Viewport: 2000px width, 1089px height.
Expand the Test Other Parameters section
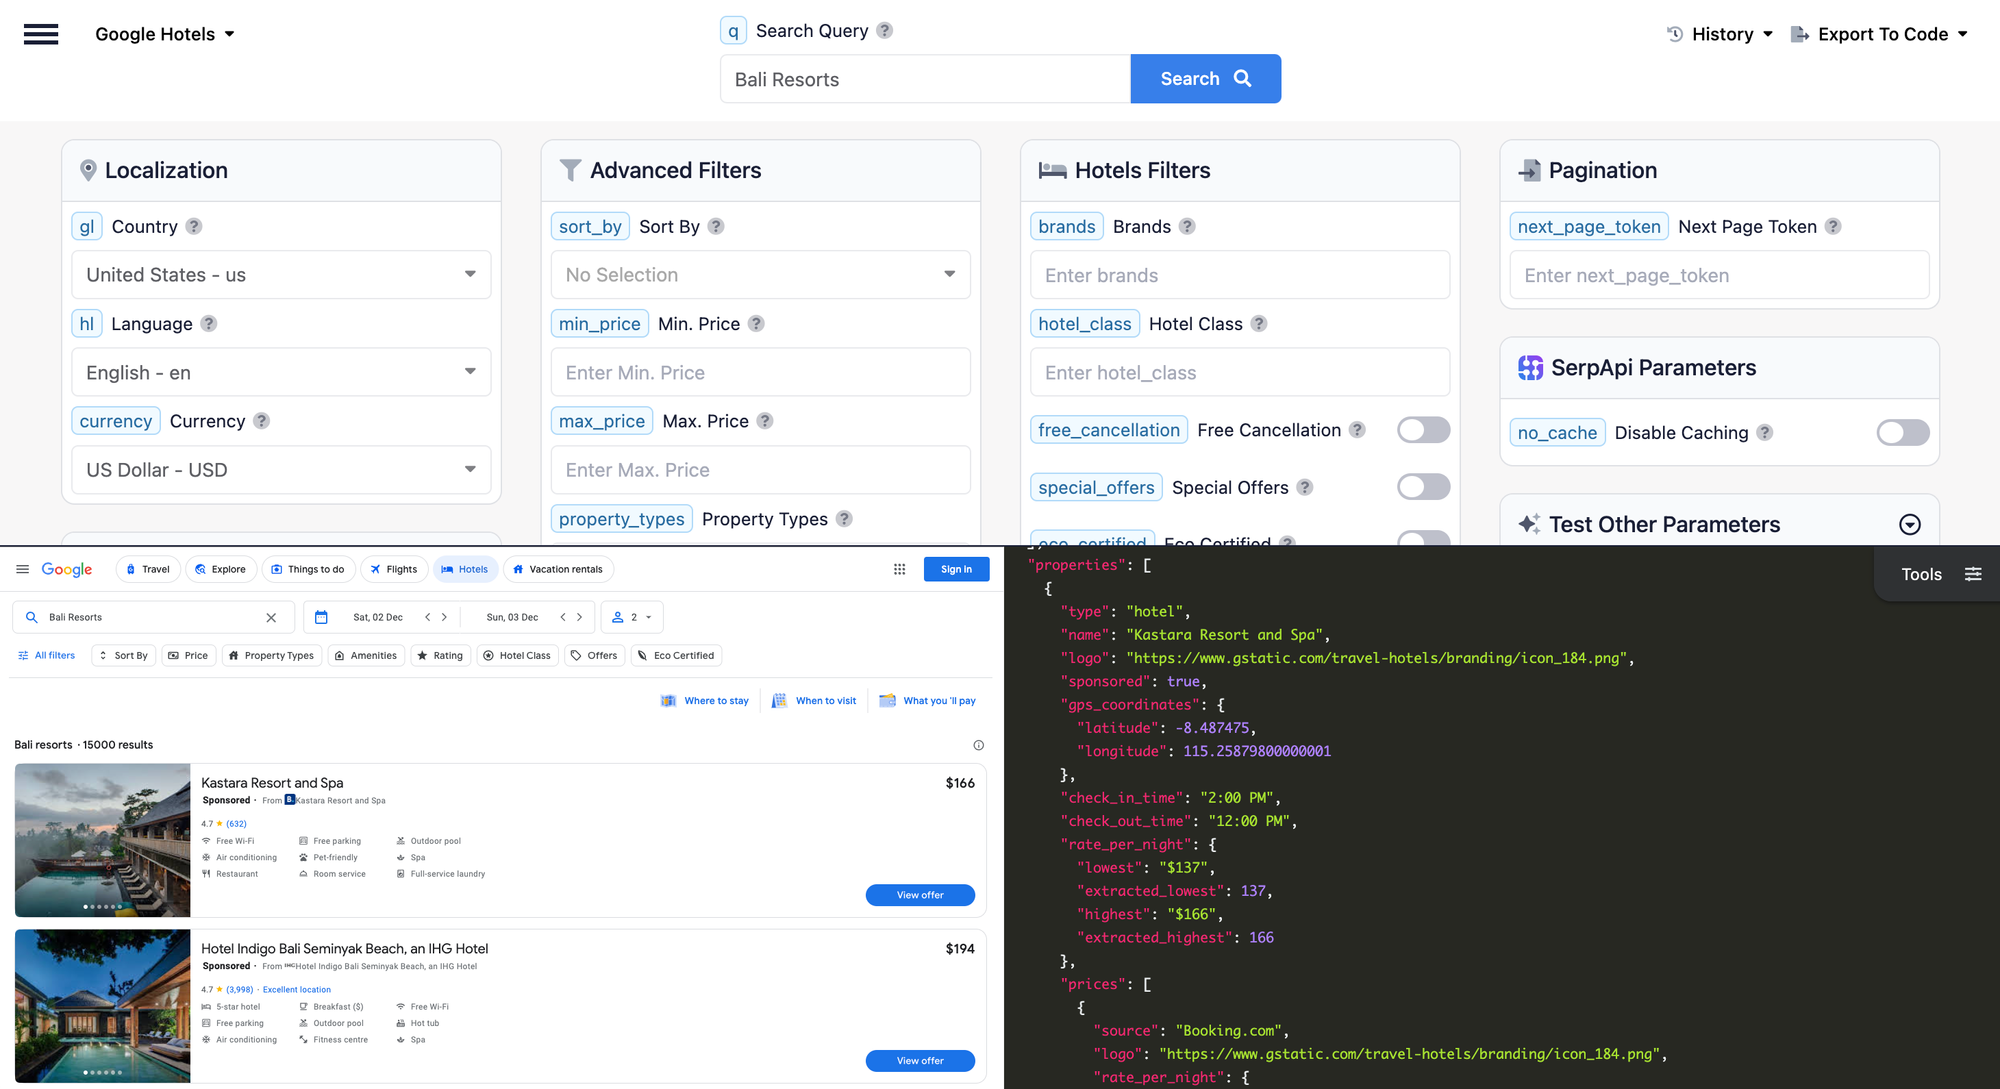click(x=1909, y=525)
